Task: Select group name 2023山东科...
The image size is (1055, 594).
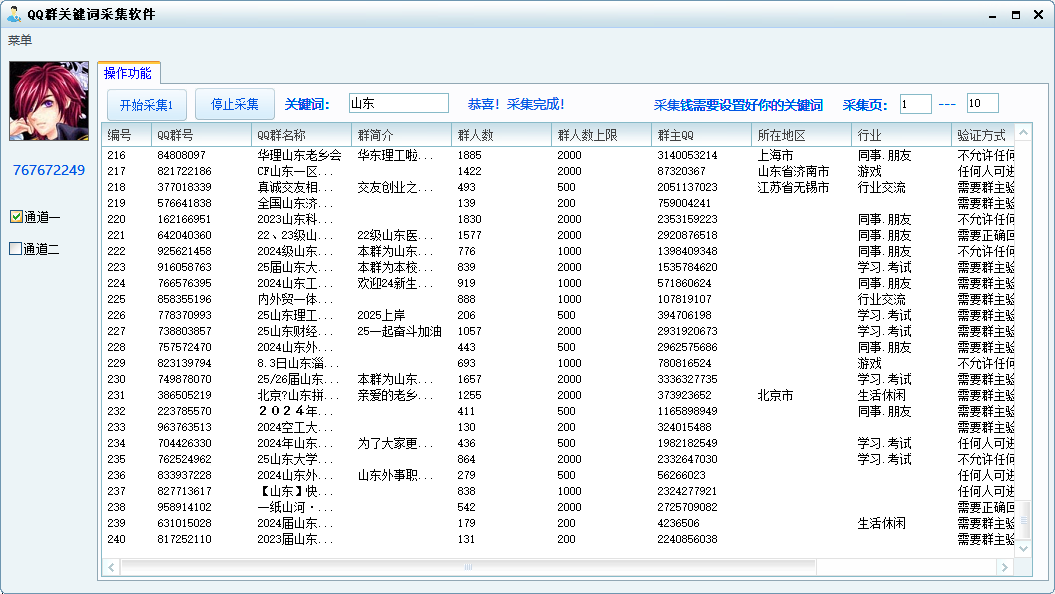Action: click(x=295, y=219)
